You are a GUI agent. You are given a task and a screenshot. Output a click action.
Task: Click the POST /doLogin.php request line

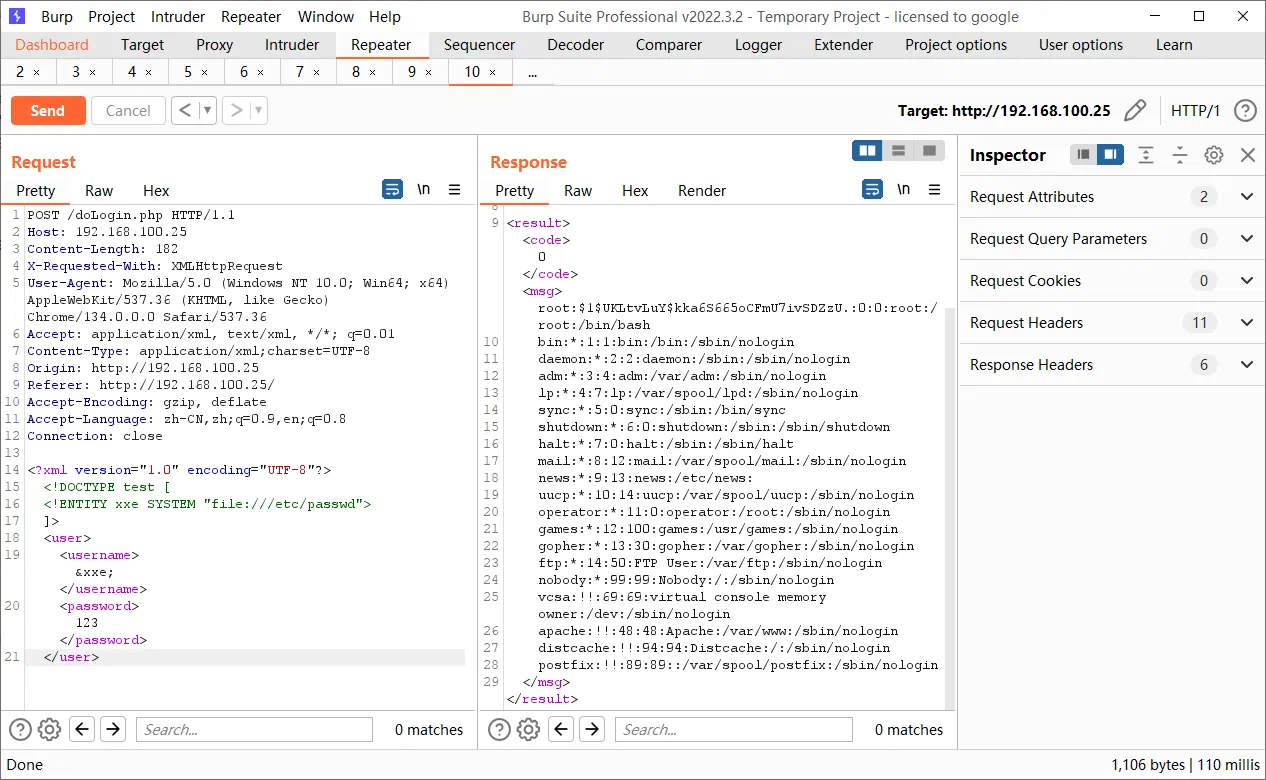(131, 215)
